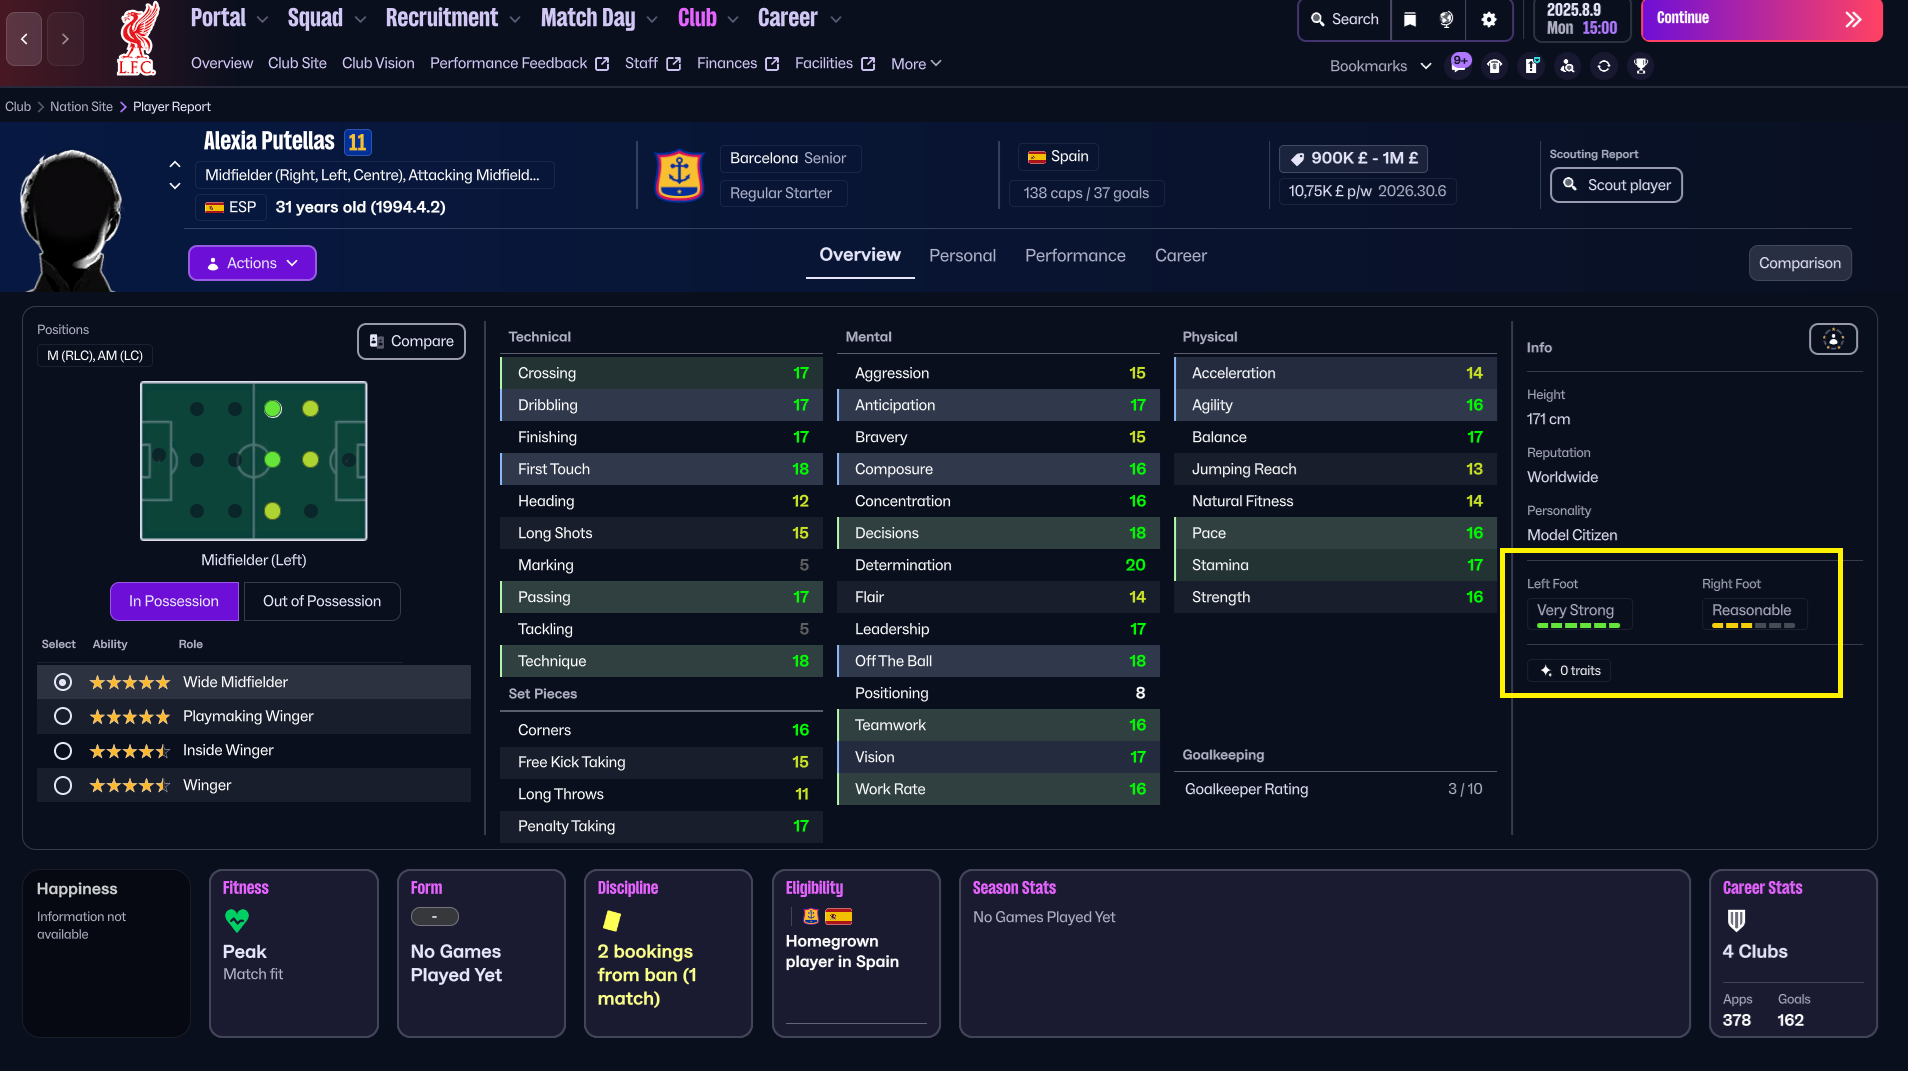Choose the Winger role radio button
1908x1071 pixels.
(x=63, y=785)
